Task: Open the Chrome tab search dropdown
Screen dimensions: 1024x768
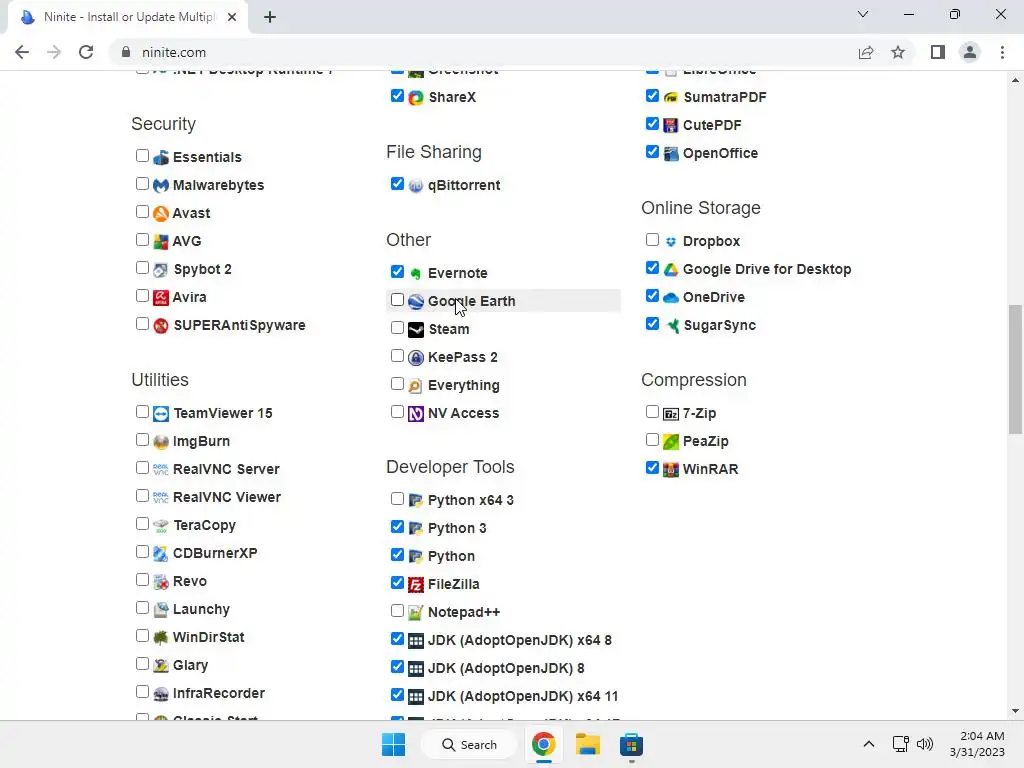Action: pyautogui.click(x=863, y=14)
